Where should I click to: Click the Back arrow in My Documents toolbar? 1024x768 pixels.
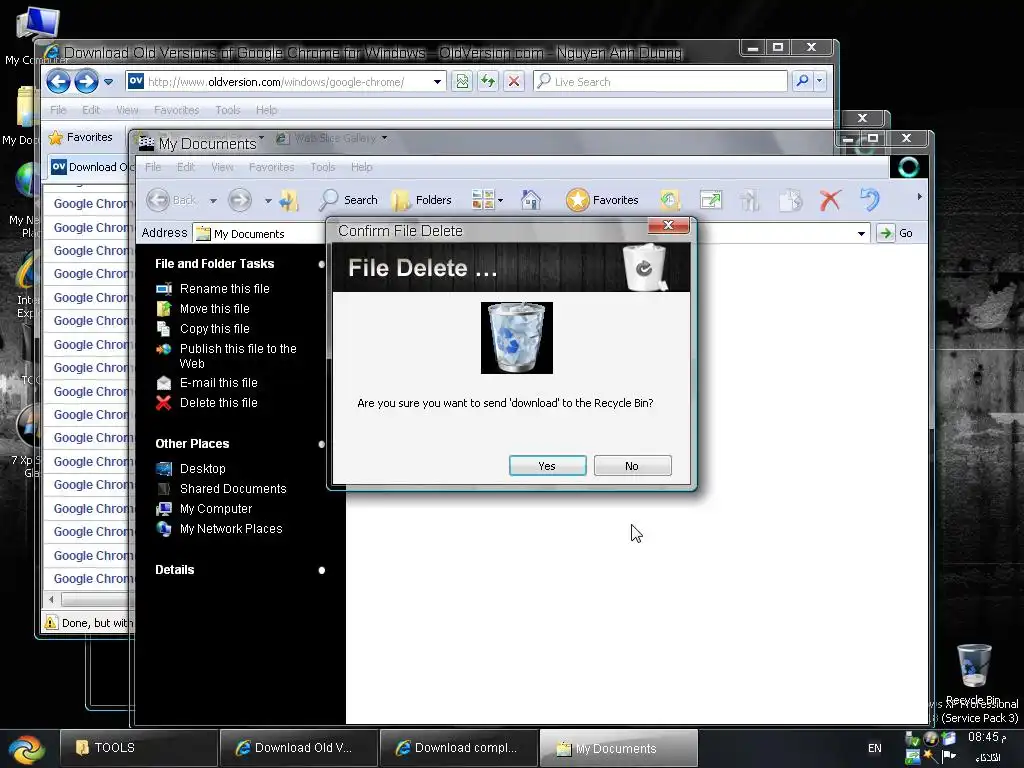pos(158,200)
